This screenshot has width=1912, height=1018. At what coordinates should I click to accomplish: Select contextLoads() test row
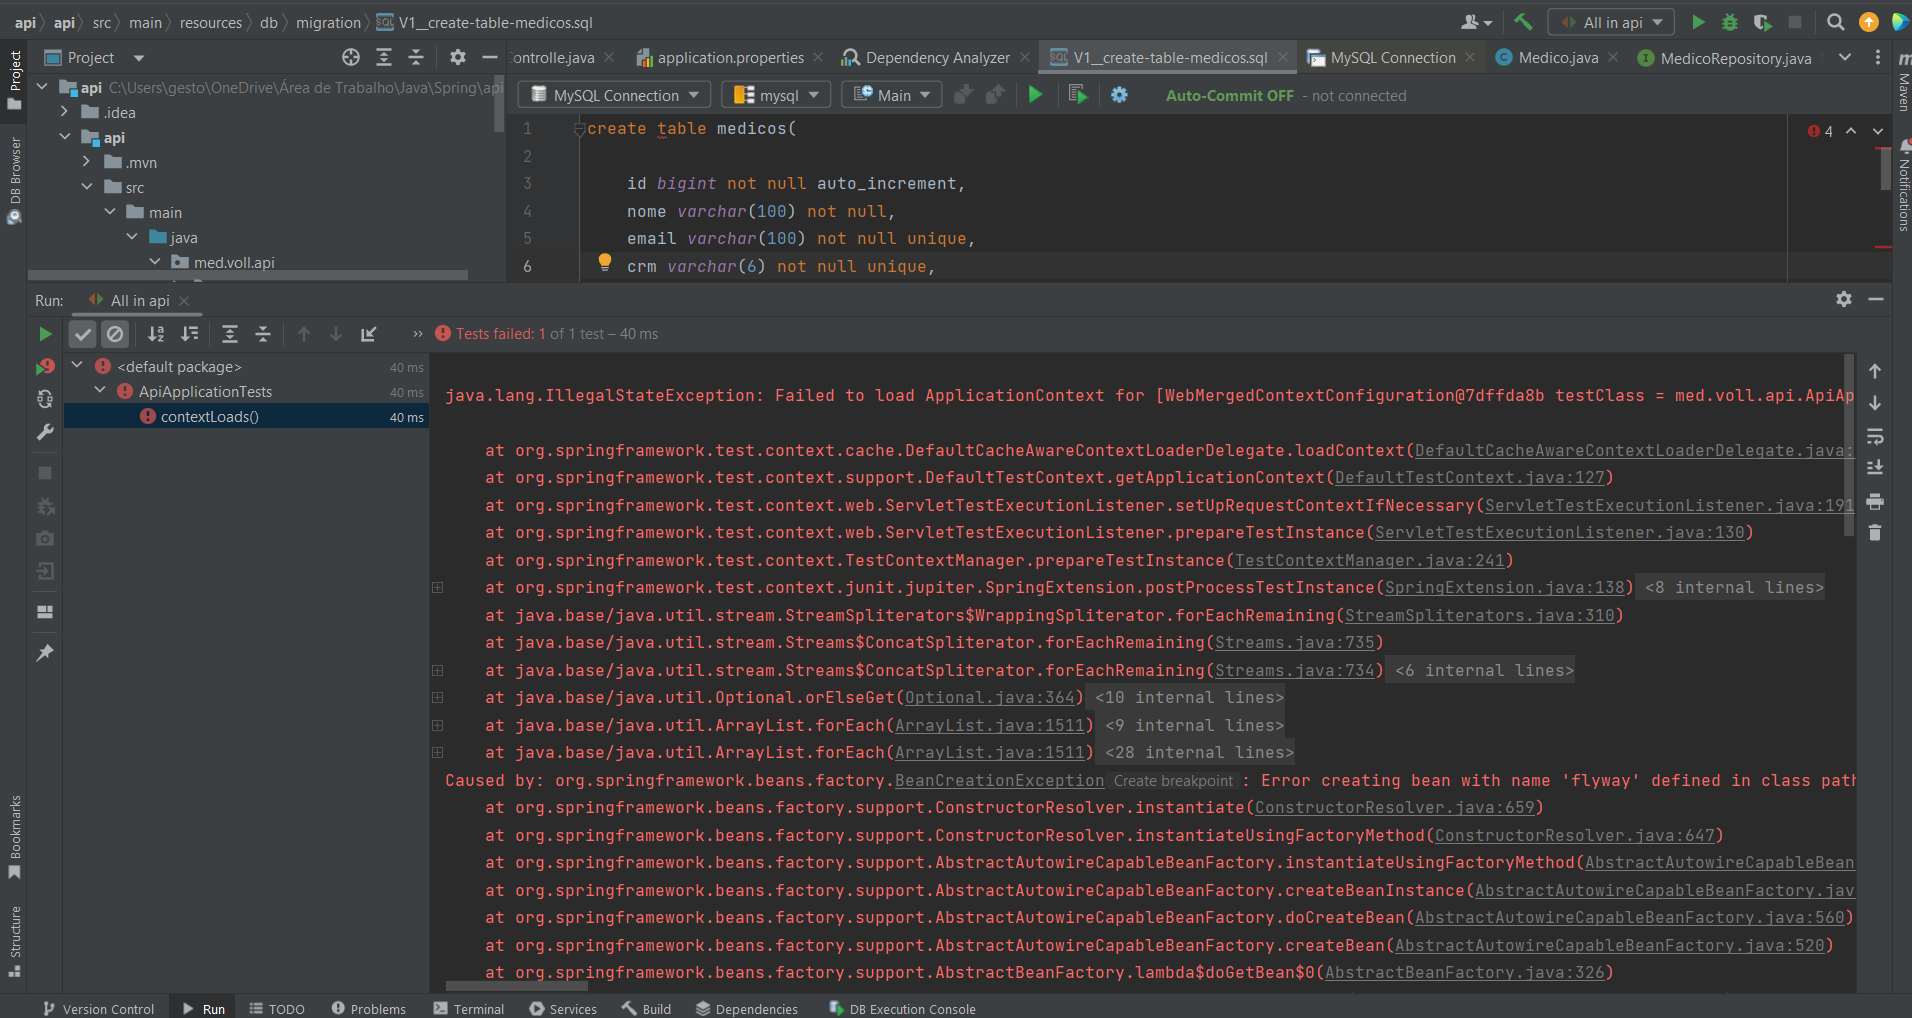coord(247,416)
